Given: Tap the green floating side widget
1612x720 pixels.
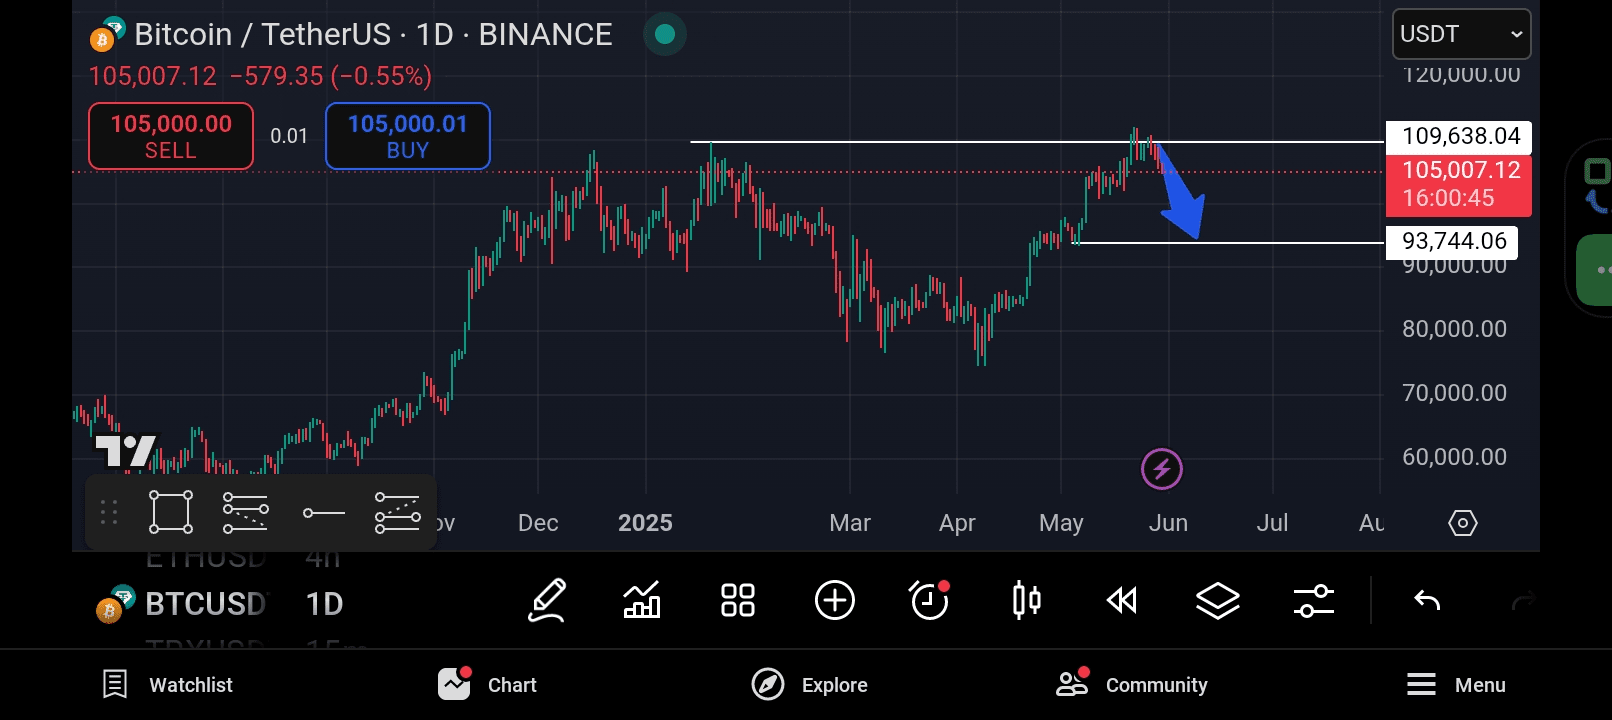Looking at the screenshot, I should coord(1596,270).
